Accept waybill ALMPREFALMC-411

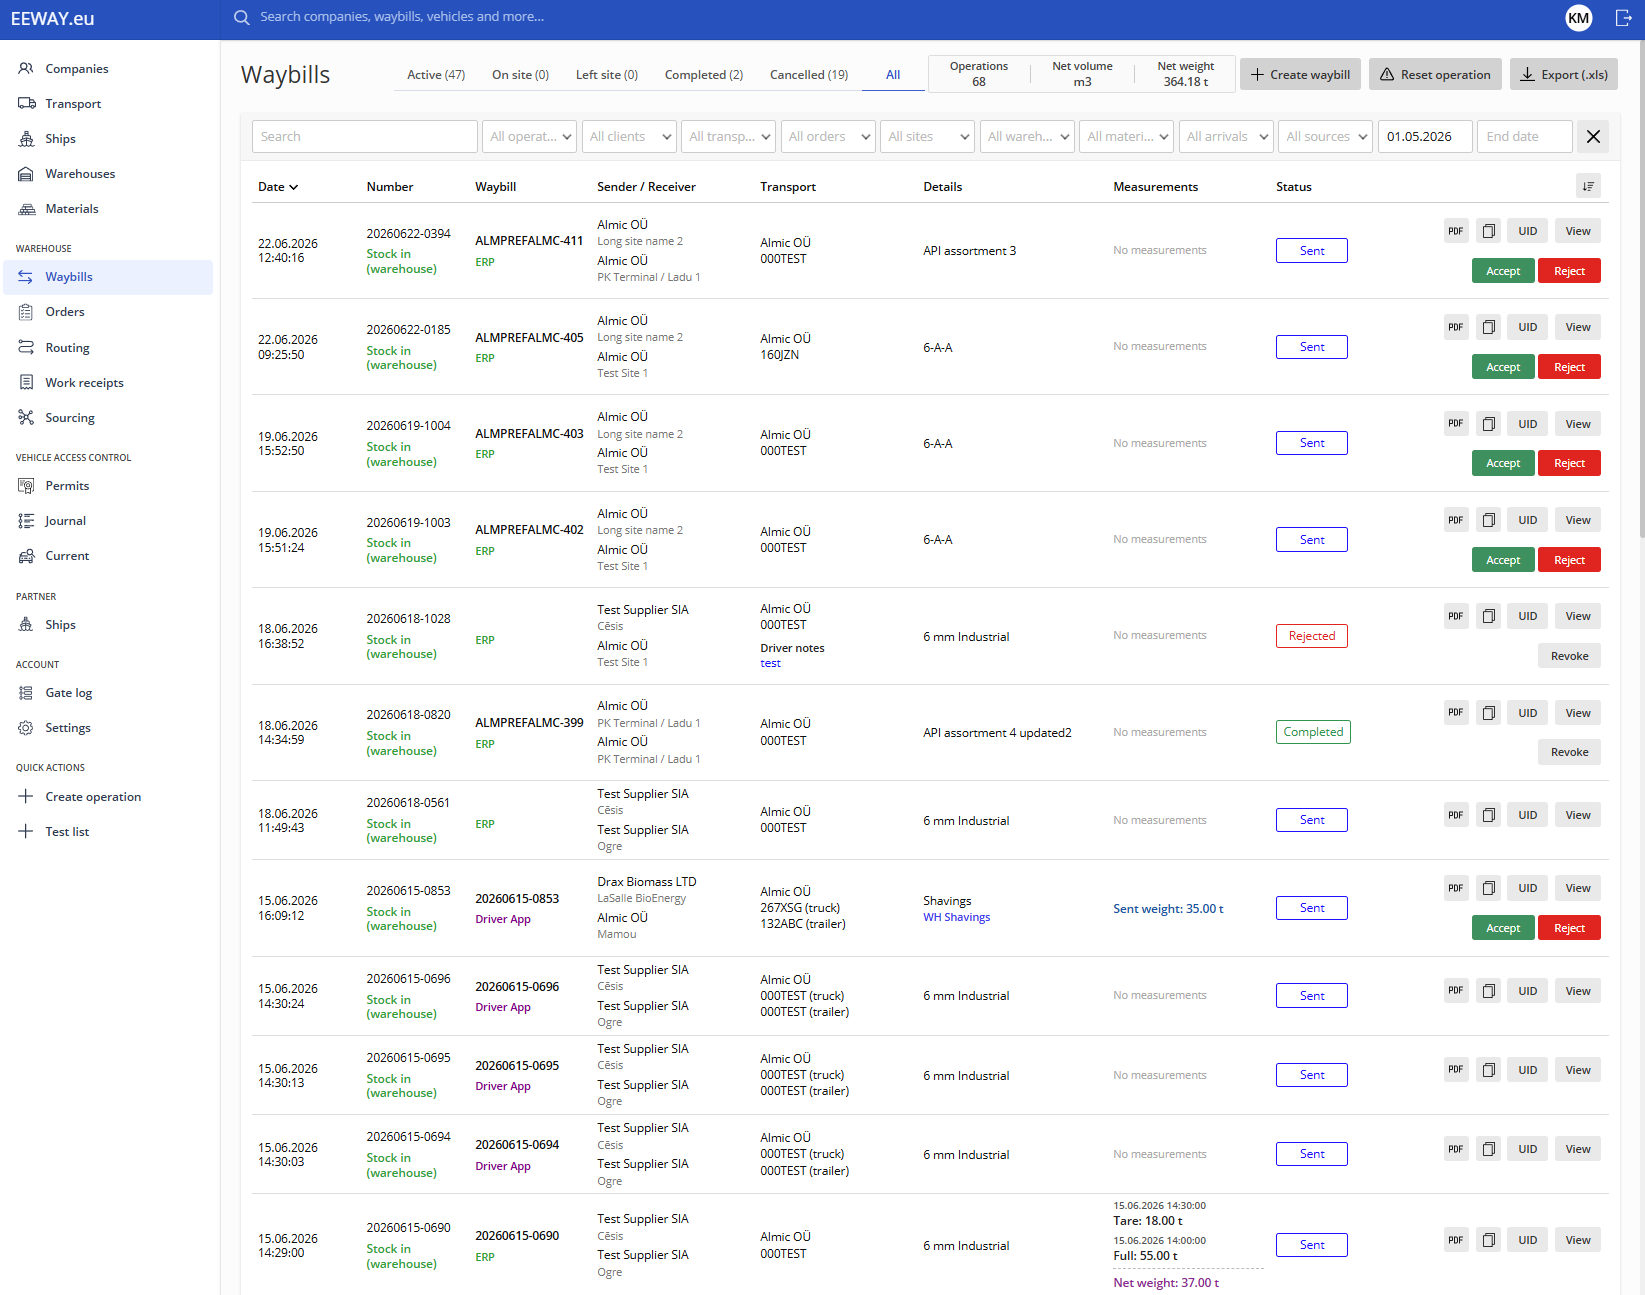pos(1503,271)
